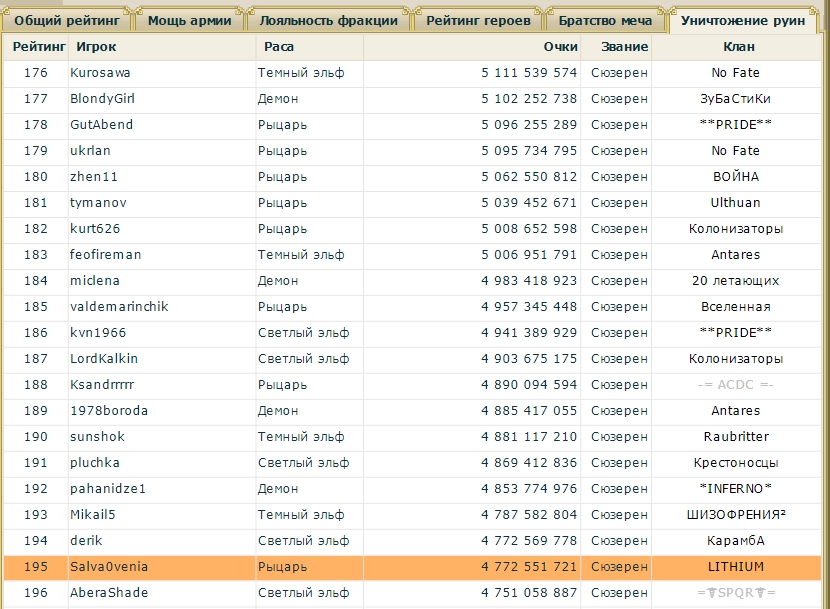Click player name BlondyGirl
The width and height of the screenshot is (830, 609).
(x=102, y=99)
